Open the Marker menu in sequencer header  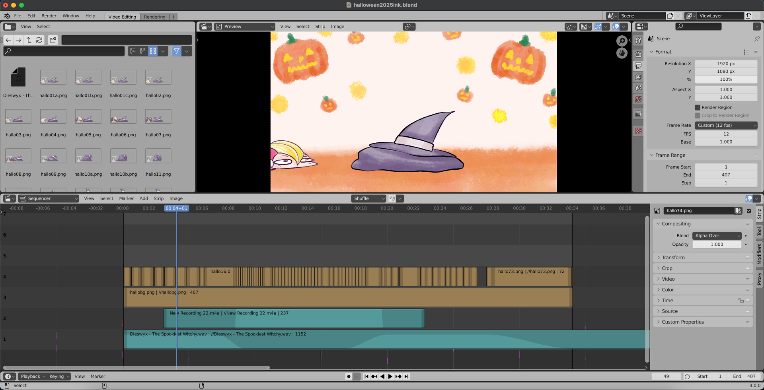[x=126, y=198]
